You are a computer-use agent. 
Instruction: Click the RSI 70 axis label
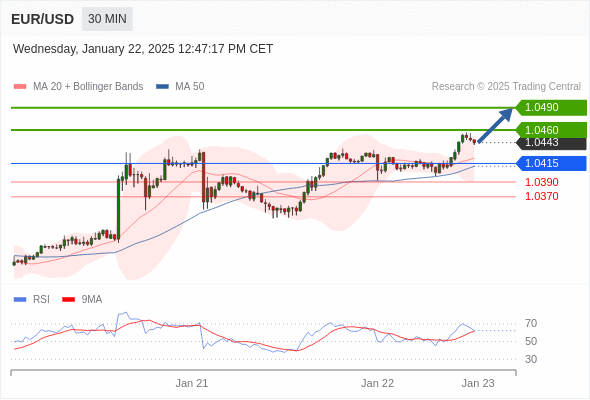click(x=531, y=323)
